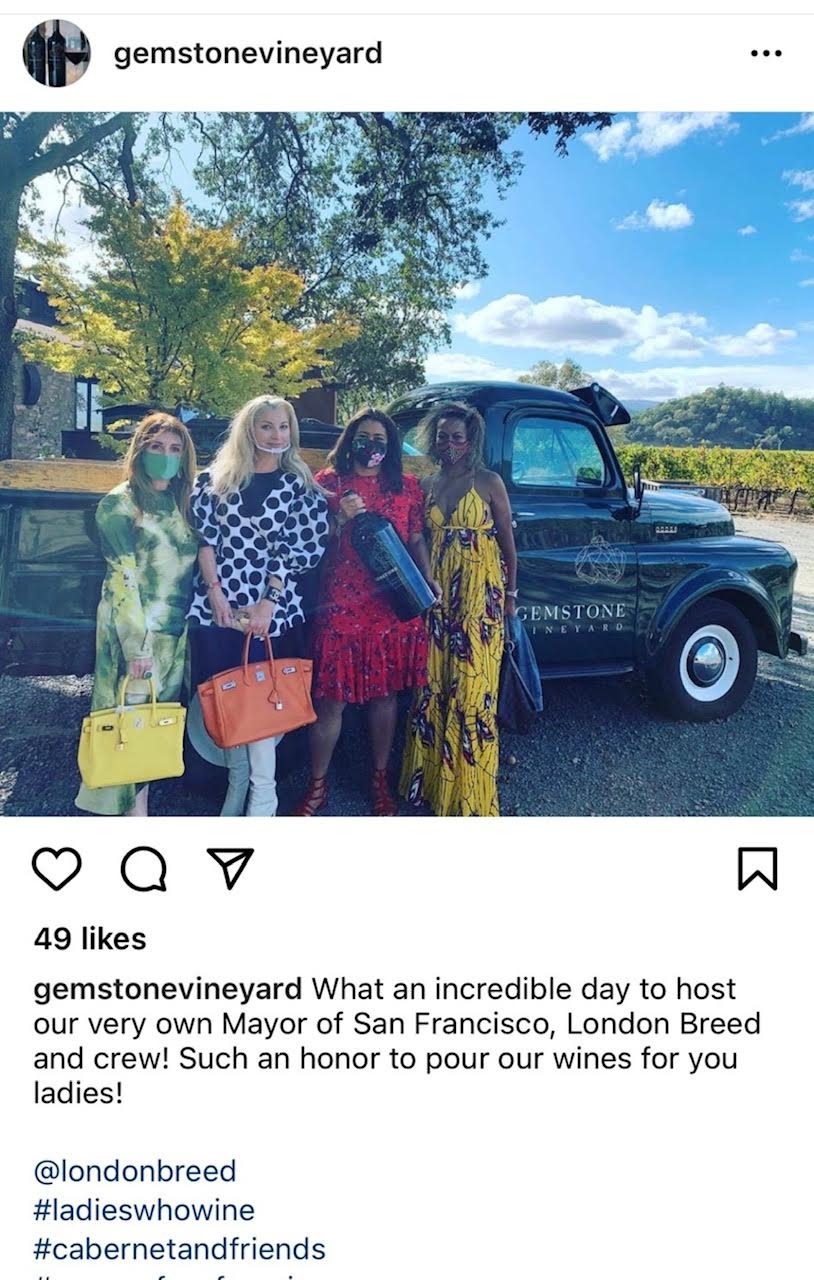View the 49 likes list
The height and width of the screenshot is (1280, 814).
pos(90,938)
